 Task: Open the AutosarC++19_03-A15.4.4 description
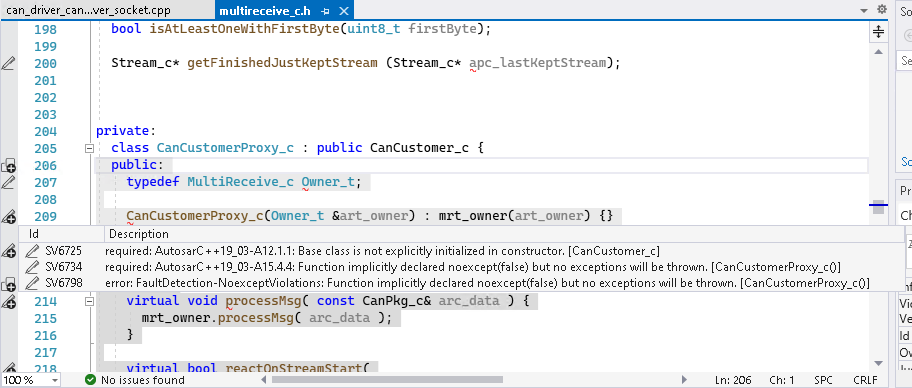[473, 267]
